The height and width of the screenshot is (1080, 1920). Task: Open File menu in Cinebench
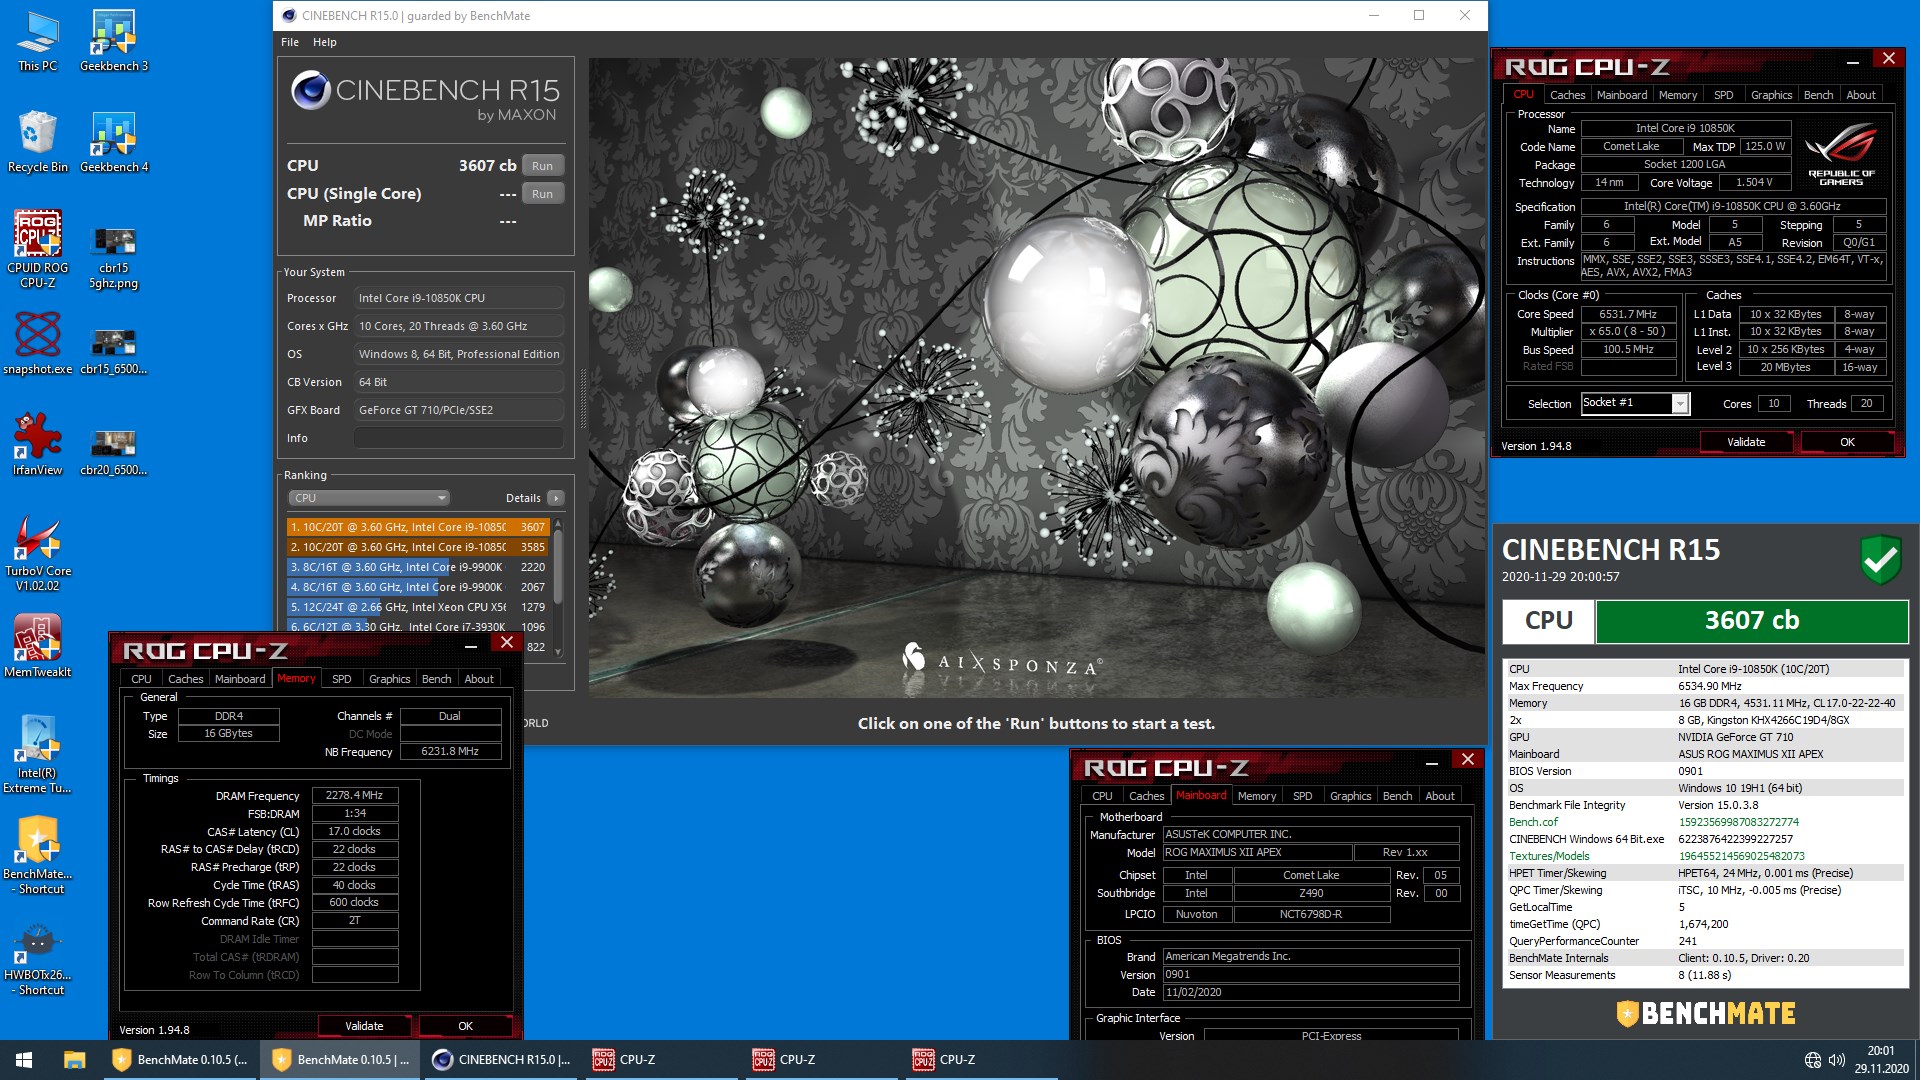[290, 42]
